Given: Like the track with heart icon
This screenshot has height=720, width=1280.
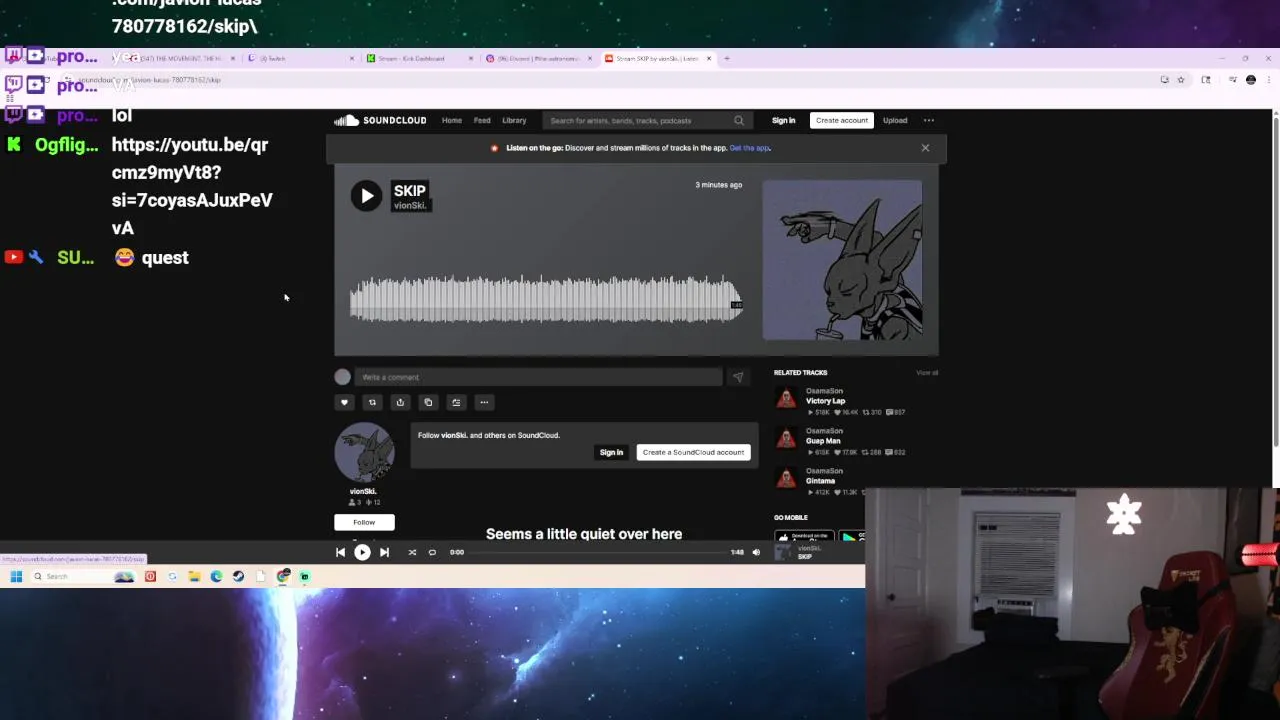Looking at the screenshot, I should tap(344, 402).
